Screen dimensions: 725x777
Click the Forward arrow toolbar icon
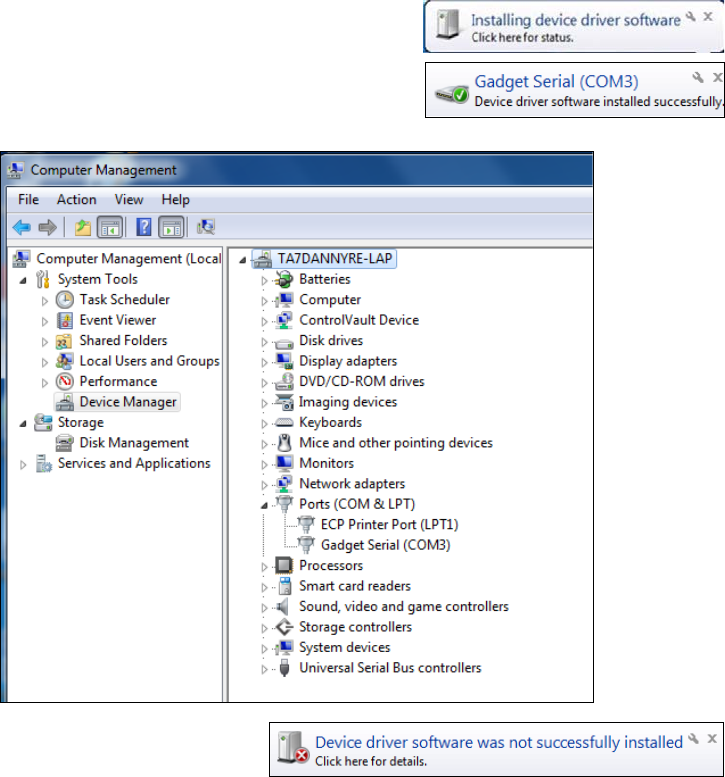(x=48, y=227)
